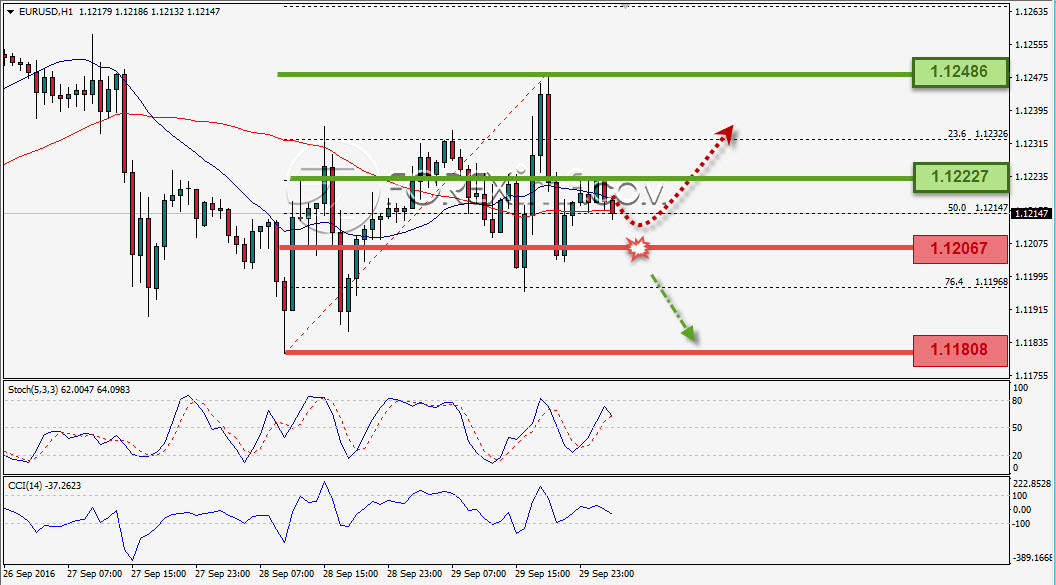Click the red 1.12067 support label
1056x585 pixels.
pos(960,249)
